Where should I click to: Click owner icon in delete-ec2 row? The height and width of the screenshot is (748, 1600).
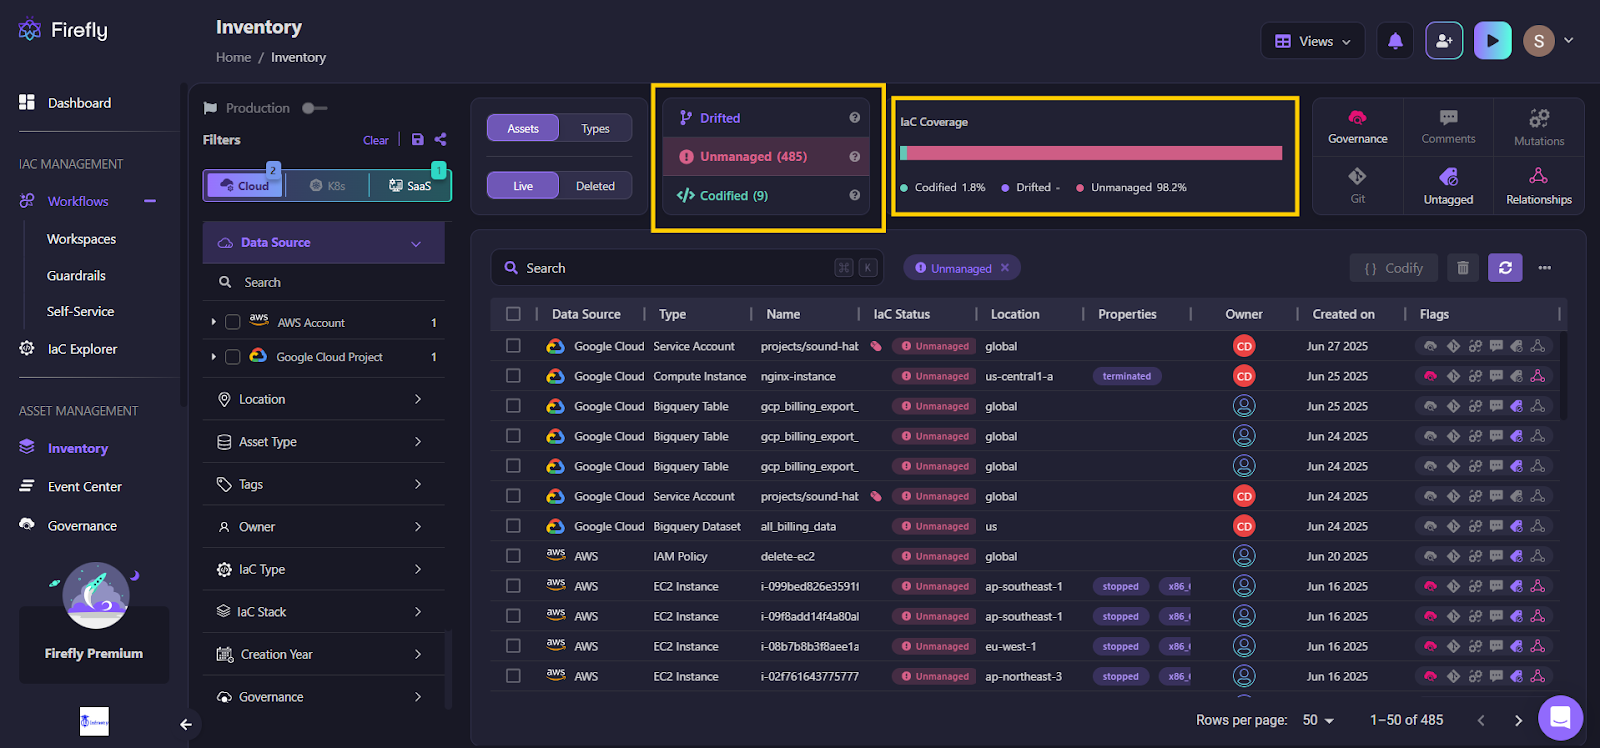pos(1244,556)
